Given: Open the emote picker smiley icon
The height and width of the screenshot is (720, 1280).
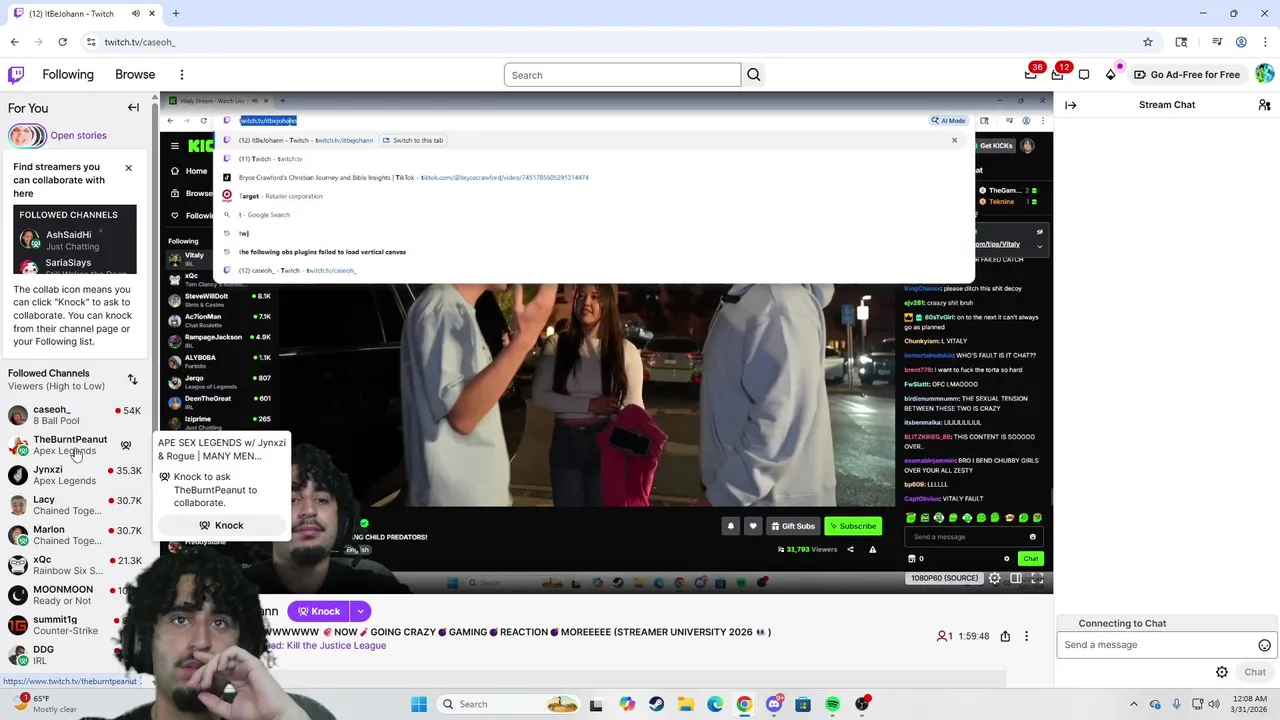Looking at the screenshot, I should (x=1264, y=645).
